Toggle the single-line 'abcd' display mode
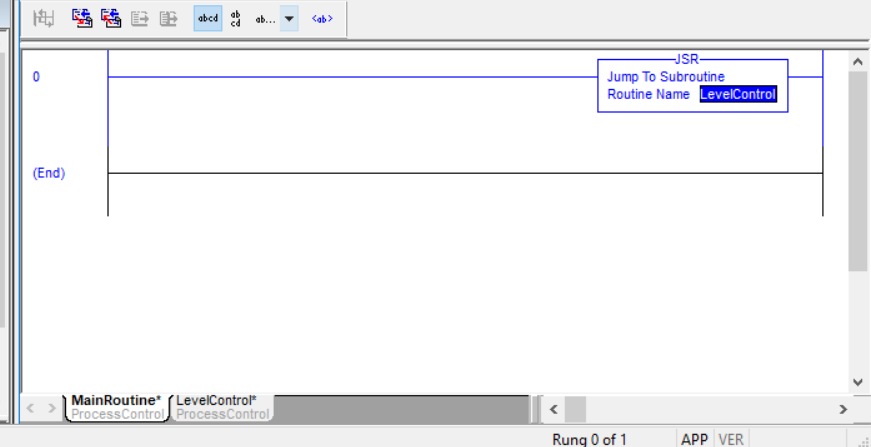 (208, 18)
